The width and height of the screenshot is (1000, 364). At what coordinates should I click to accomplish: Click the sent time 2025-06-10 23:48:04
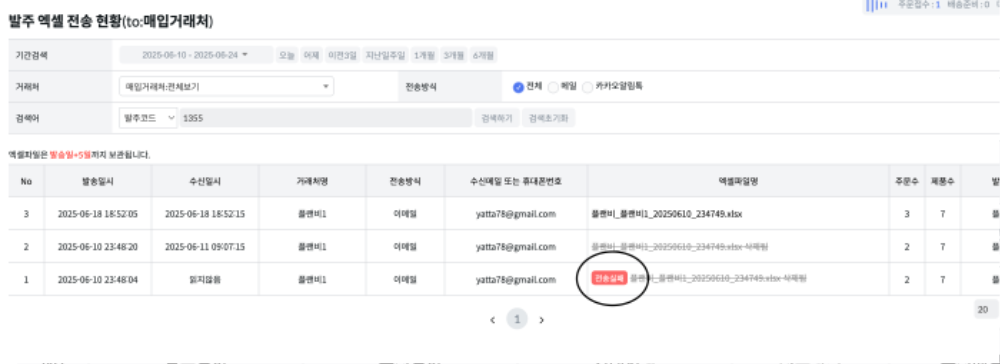tap(98, 279)
